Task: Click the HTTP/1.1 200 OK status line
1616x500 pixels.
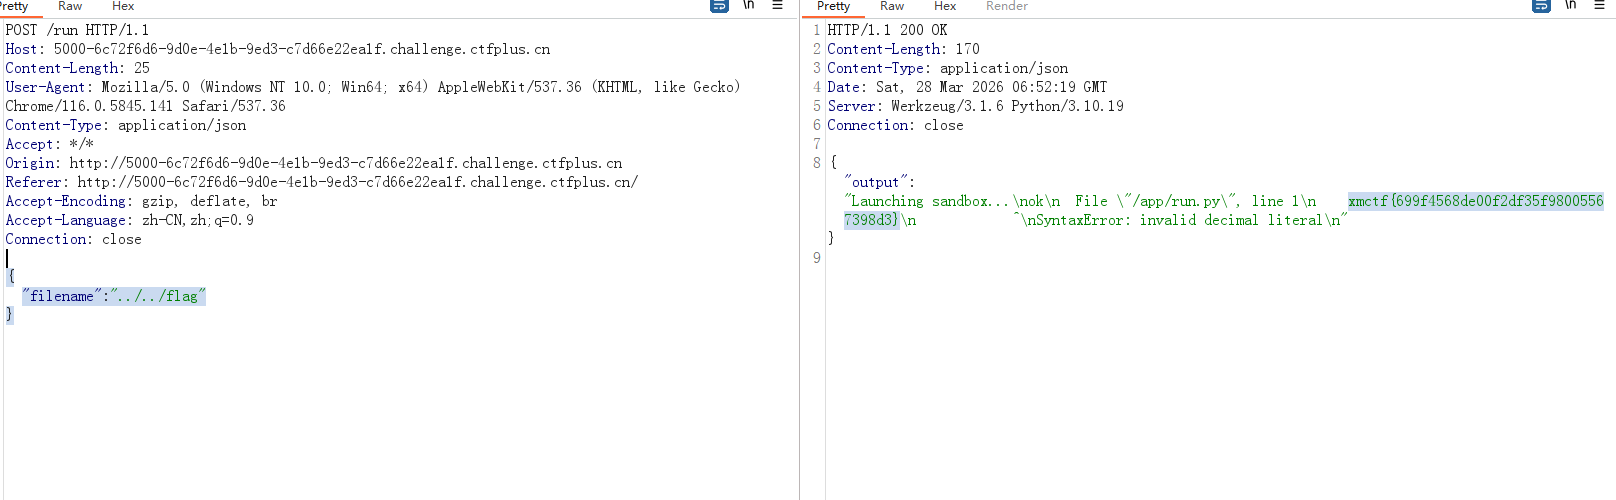Action: pos(887,30)
